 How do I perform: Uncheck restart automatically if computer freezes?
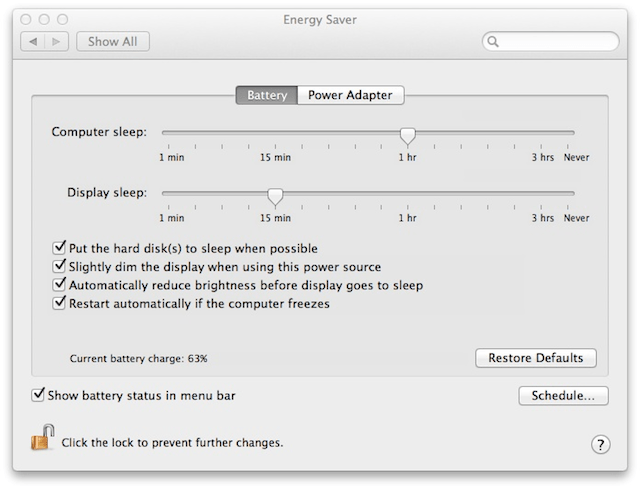pyautogui.click(x=59, y=303)
